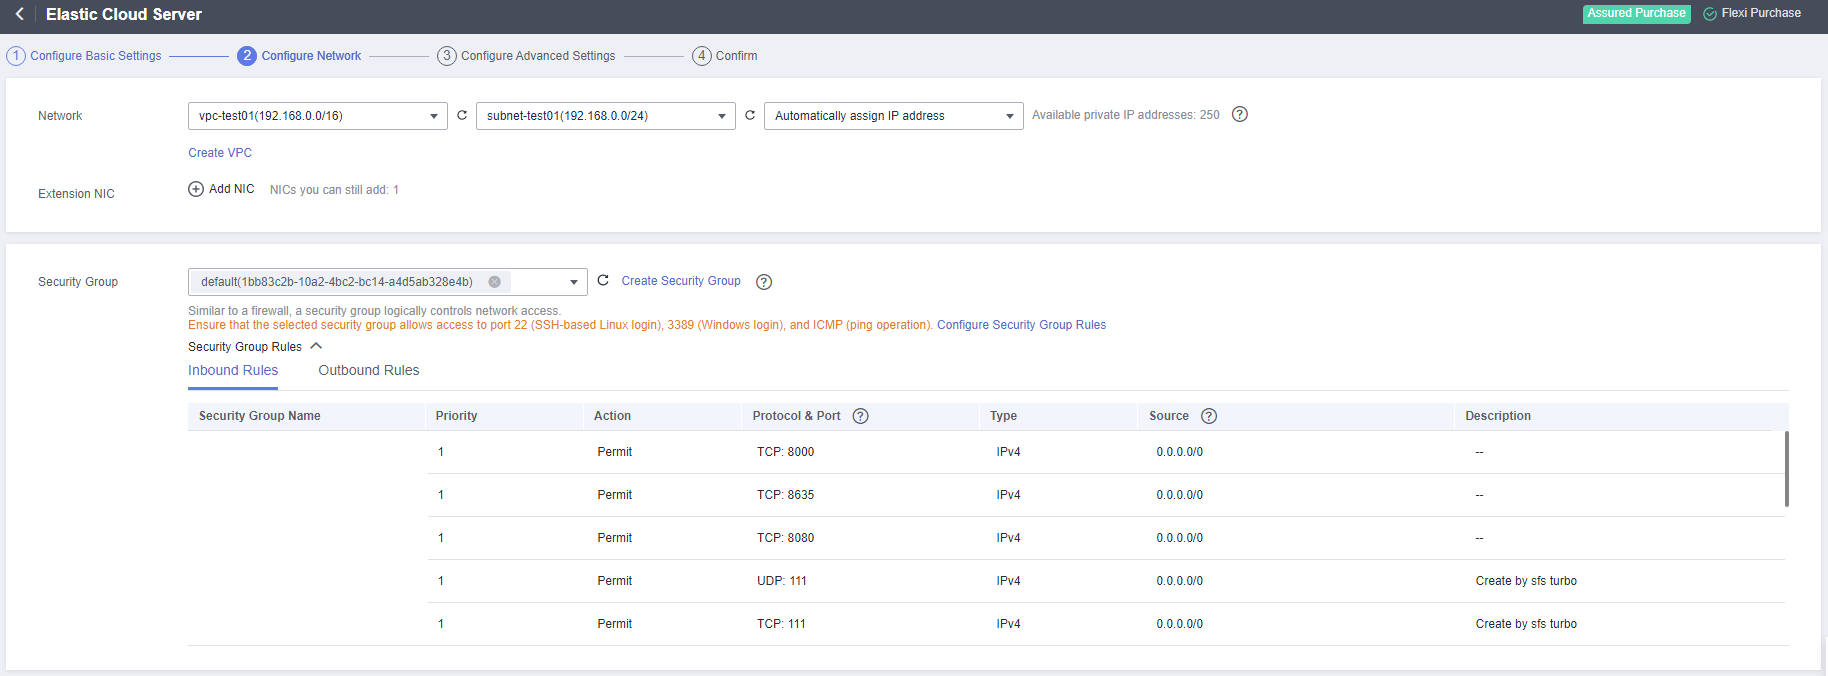
Task: Open help beside Create Security Group
Action: 764,282
